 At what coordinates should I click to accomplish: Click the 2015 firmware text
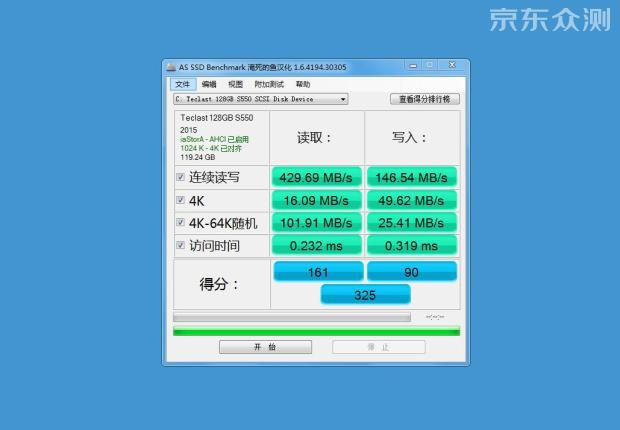tap(189, 130)
